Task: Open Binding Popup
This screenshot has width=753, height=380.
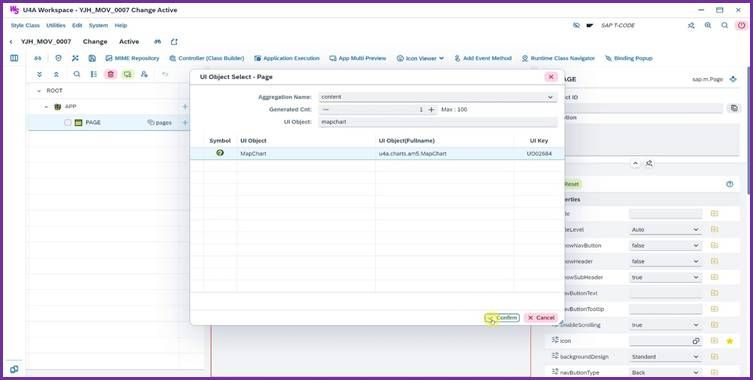Action: point(629,58)
